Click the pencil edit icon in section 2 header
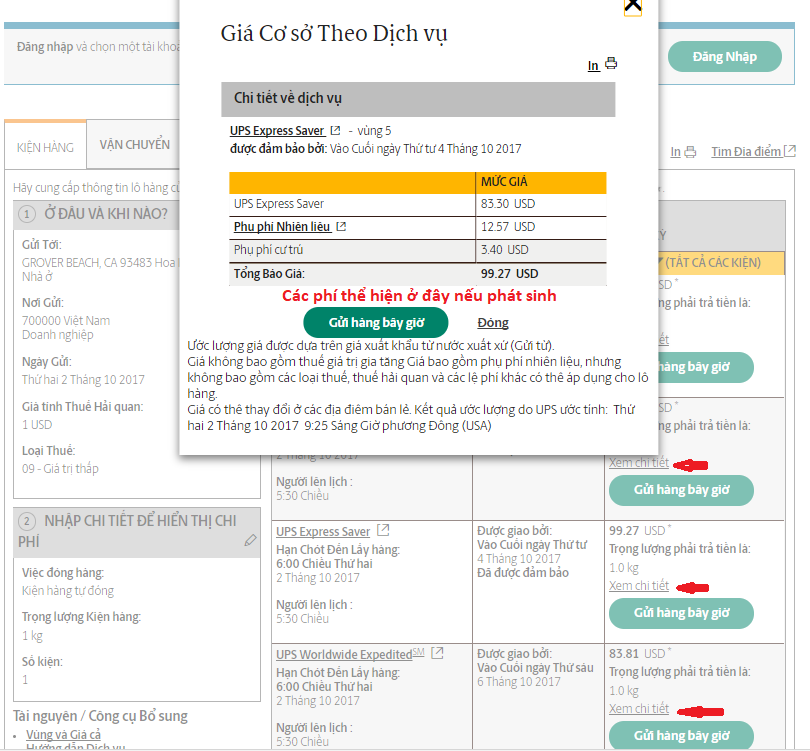 click(251, 540)
